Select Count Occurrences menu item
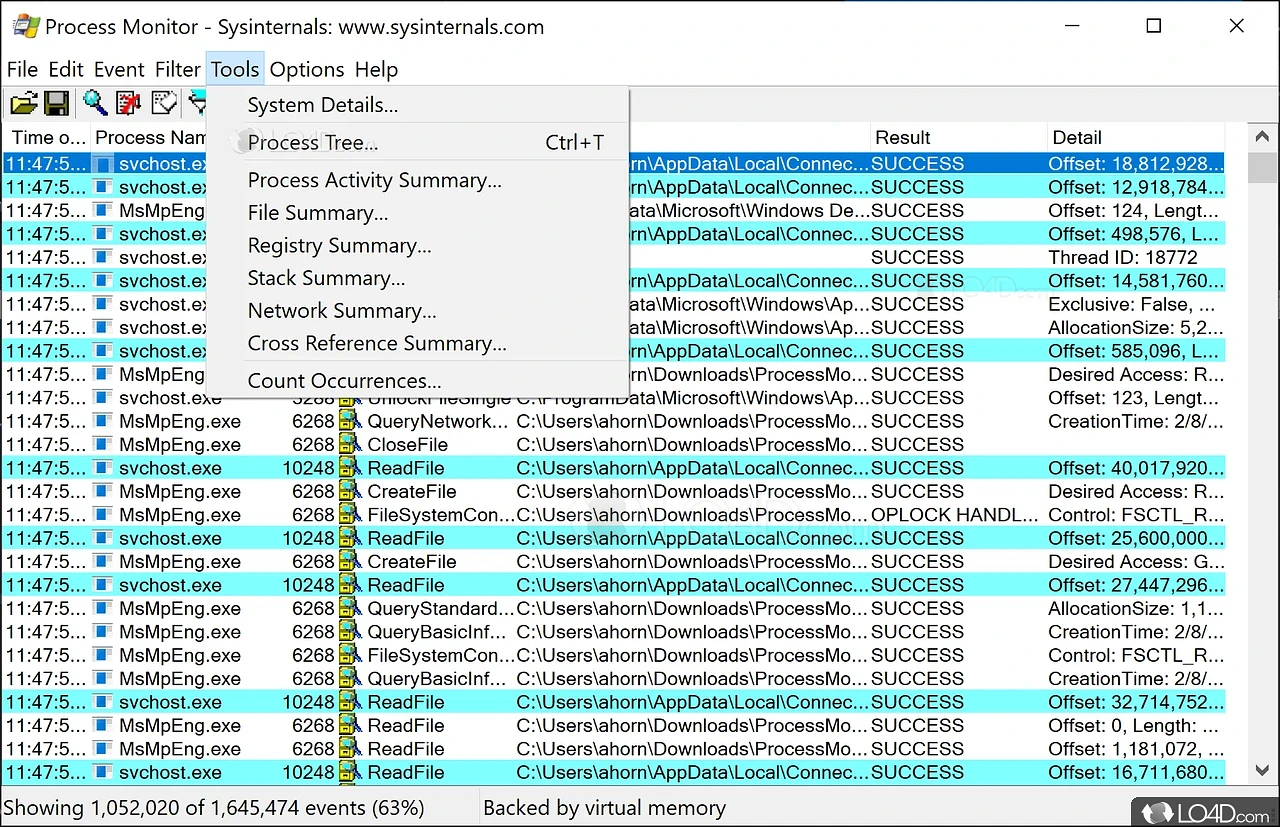This screenshot has height=827, width=1280. [344, 381]
